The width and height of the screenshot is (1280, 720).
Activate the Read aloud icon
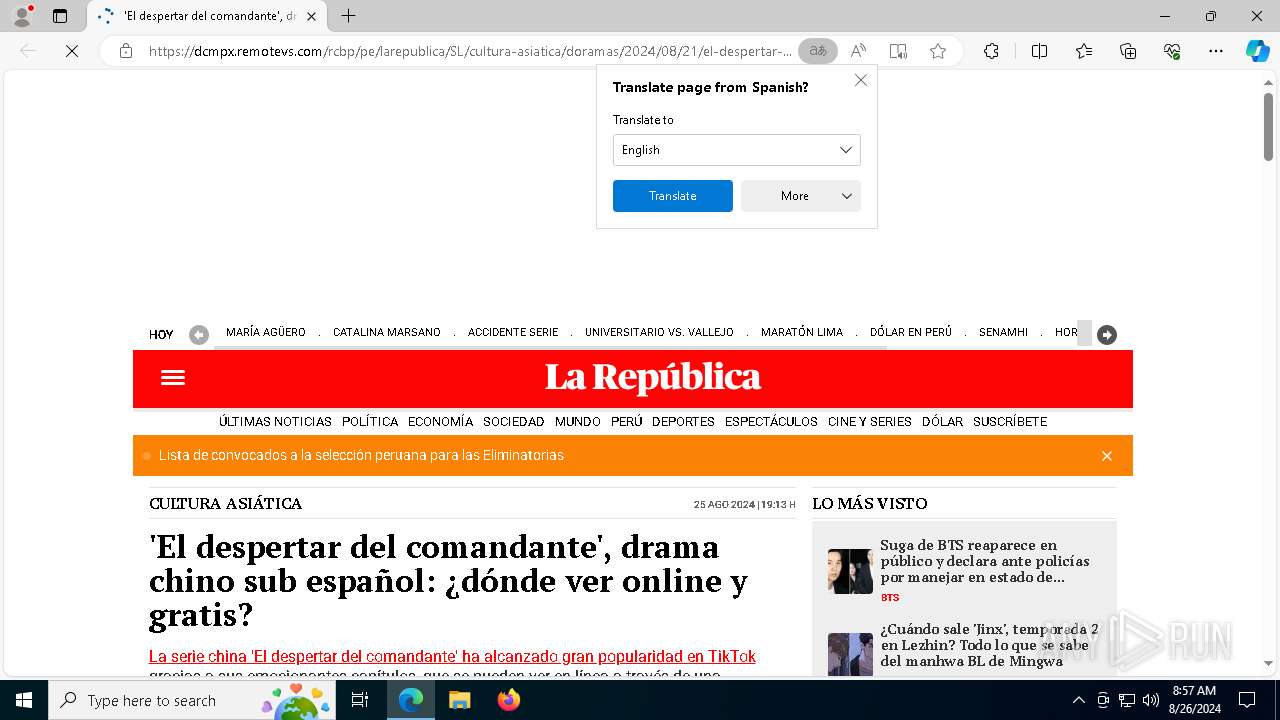tap(858, 51)
